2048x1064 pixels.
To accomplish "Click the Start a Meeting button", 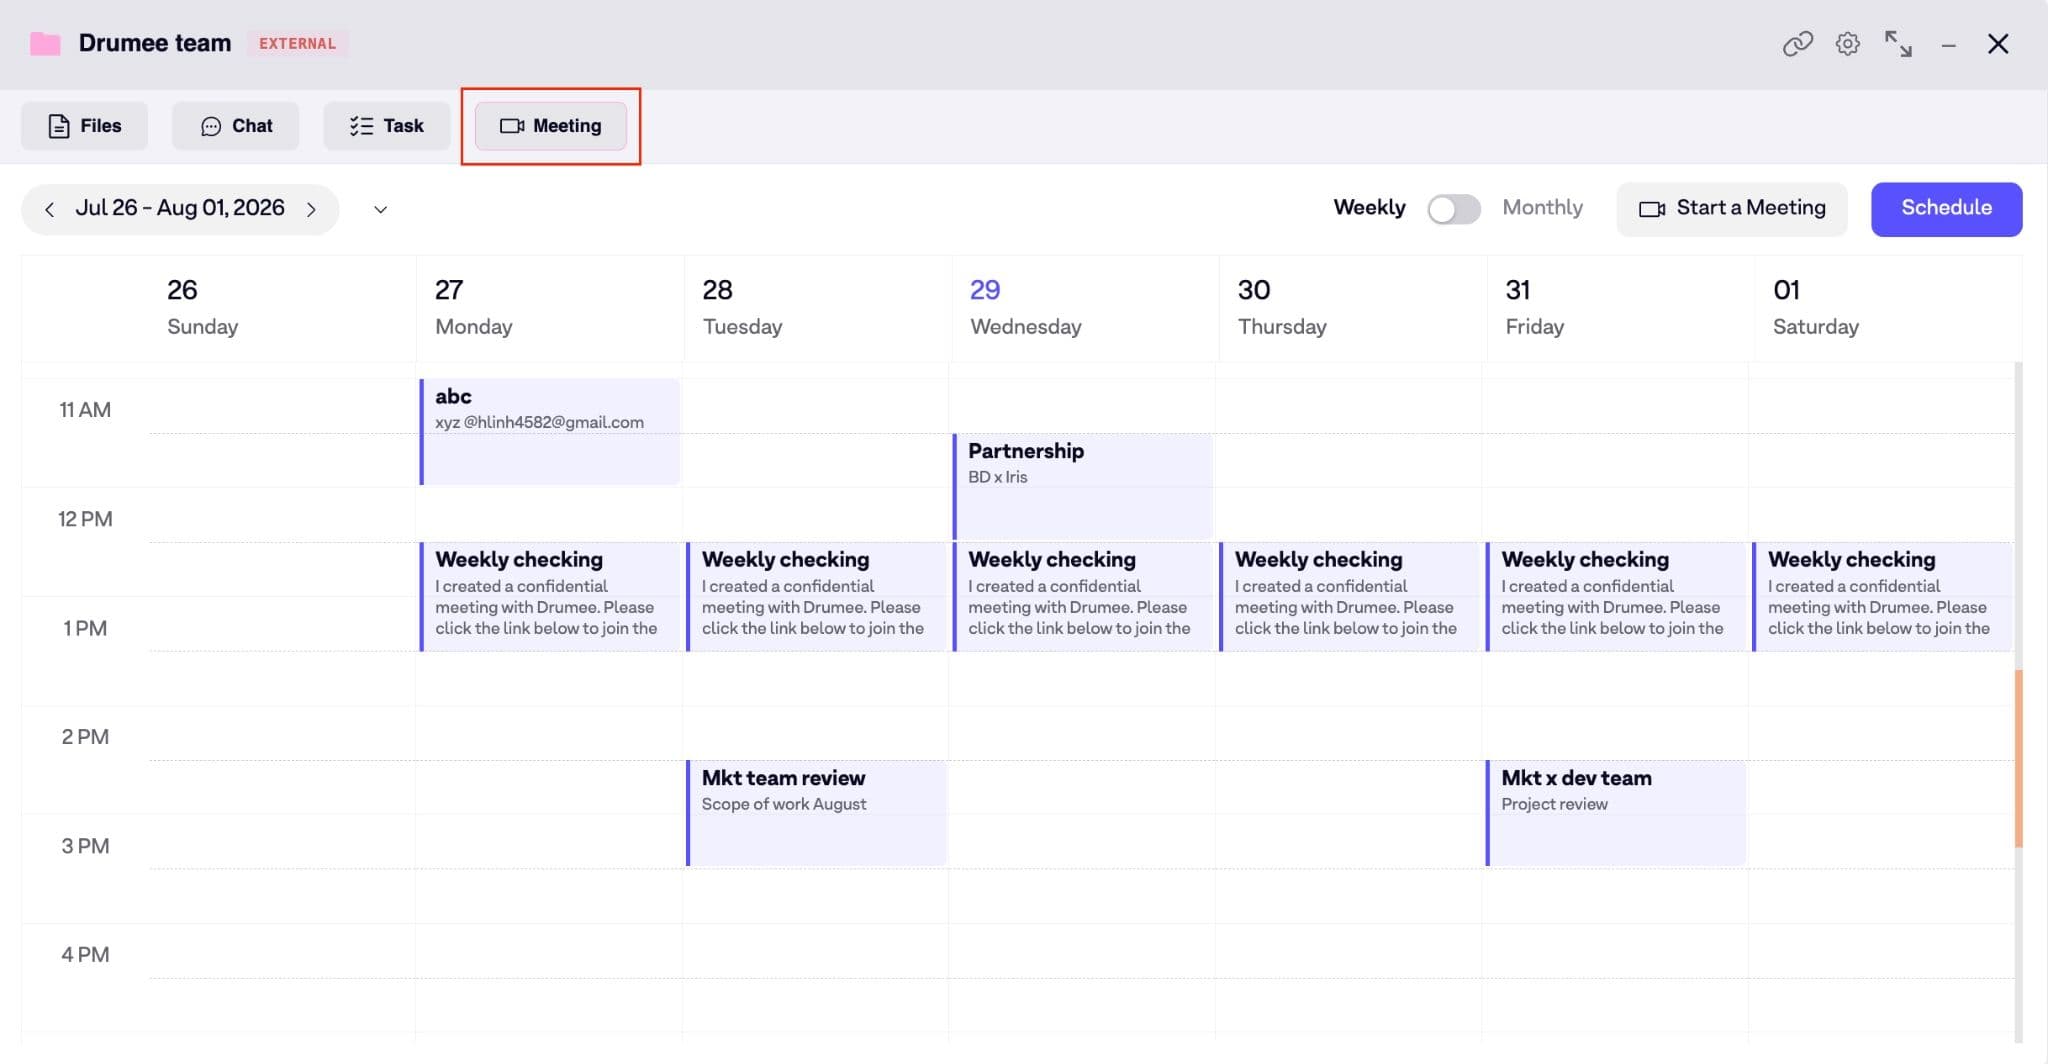I will point(1732,209).
